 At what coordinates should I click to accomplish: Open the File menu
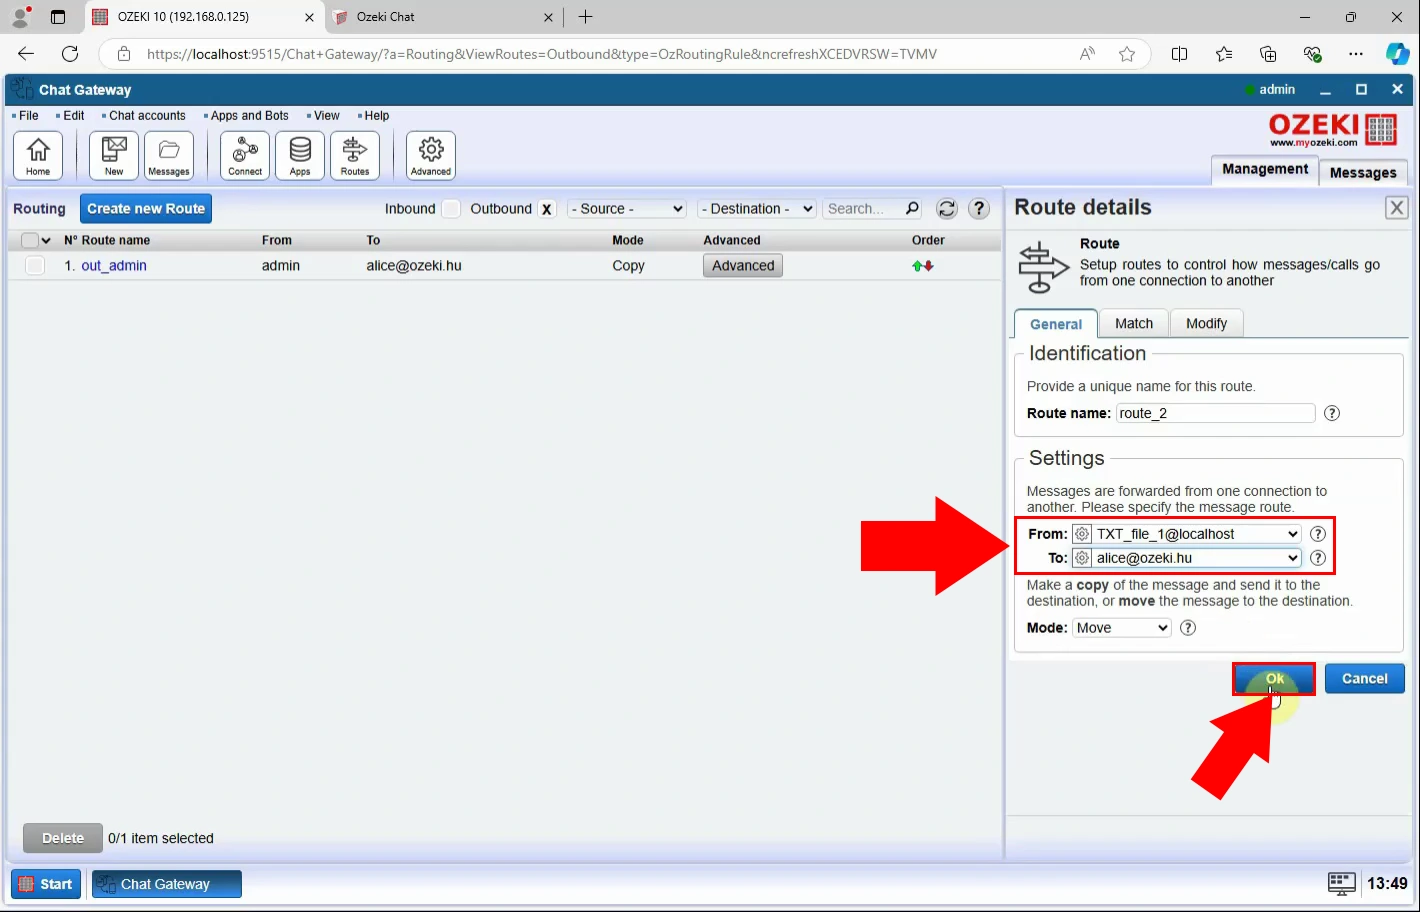point(28,116)
